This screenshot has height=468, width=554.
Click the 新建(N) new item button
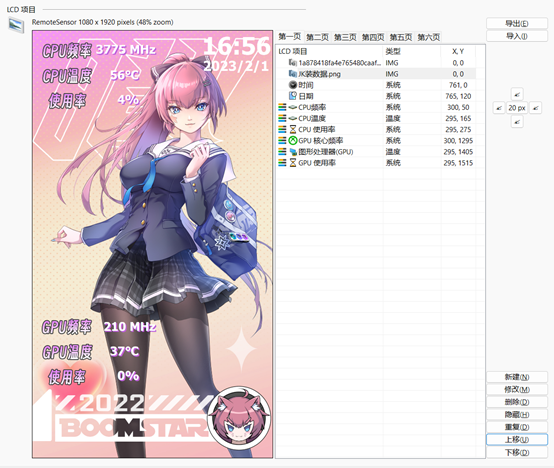pos(517,377)
